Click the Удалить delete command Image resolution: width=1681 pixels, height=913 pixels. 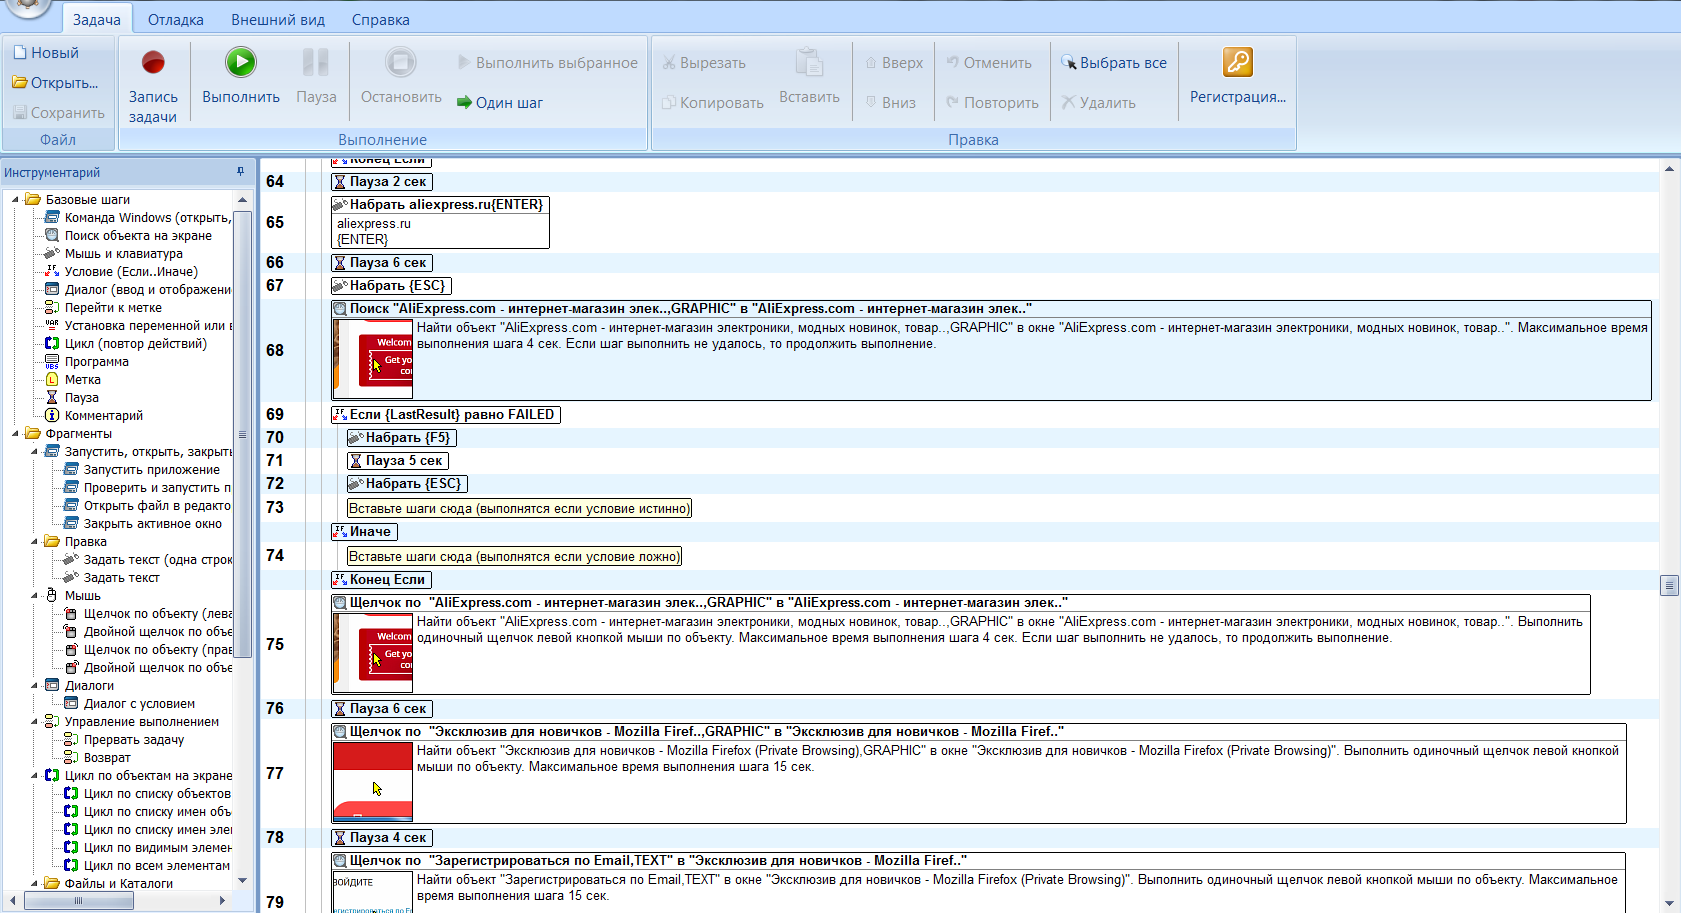pyautogui.click(x=1098, y=103)
